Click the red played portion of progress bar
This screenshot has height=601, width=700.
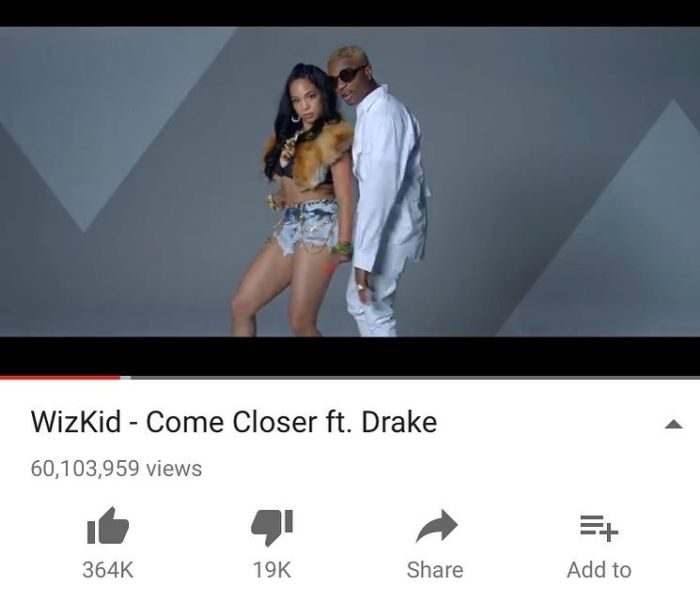pyautogui.click(x=60, y=378)
